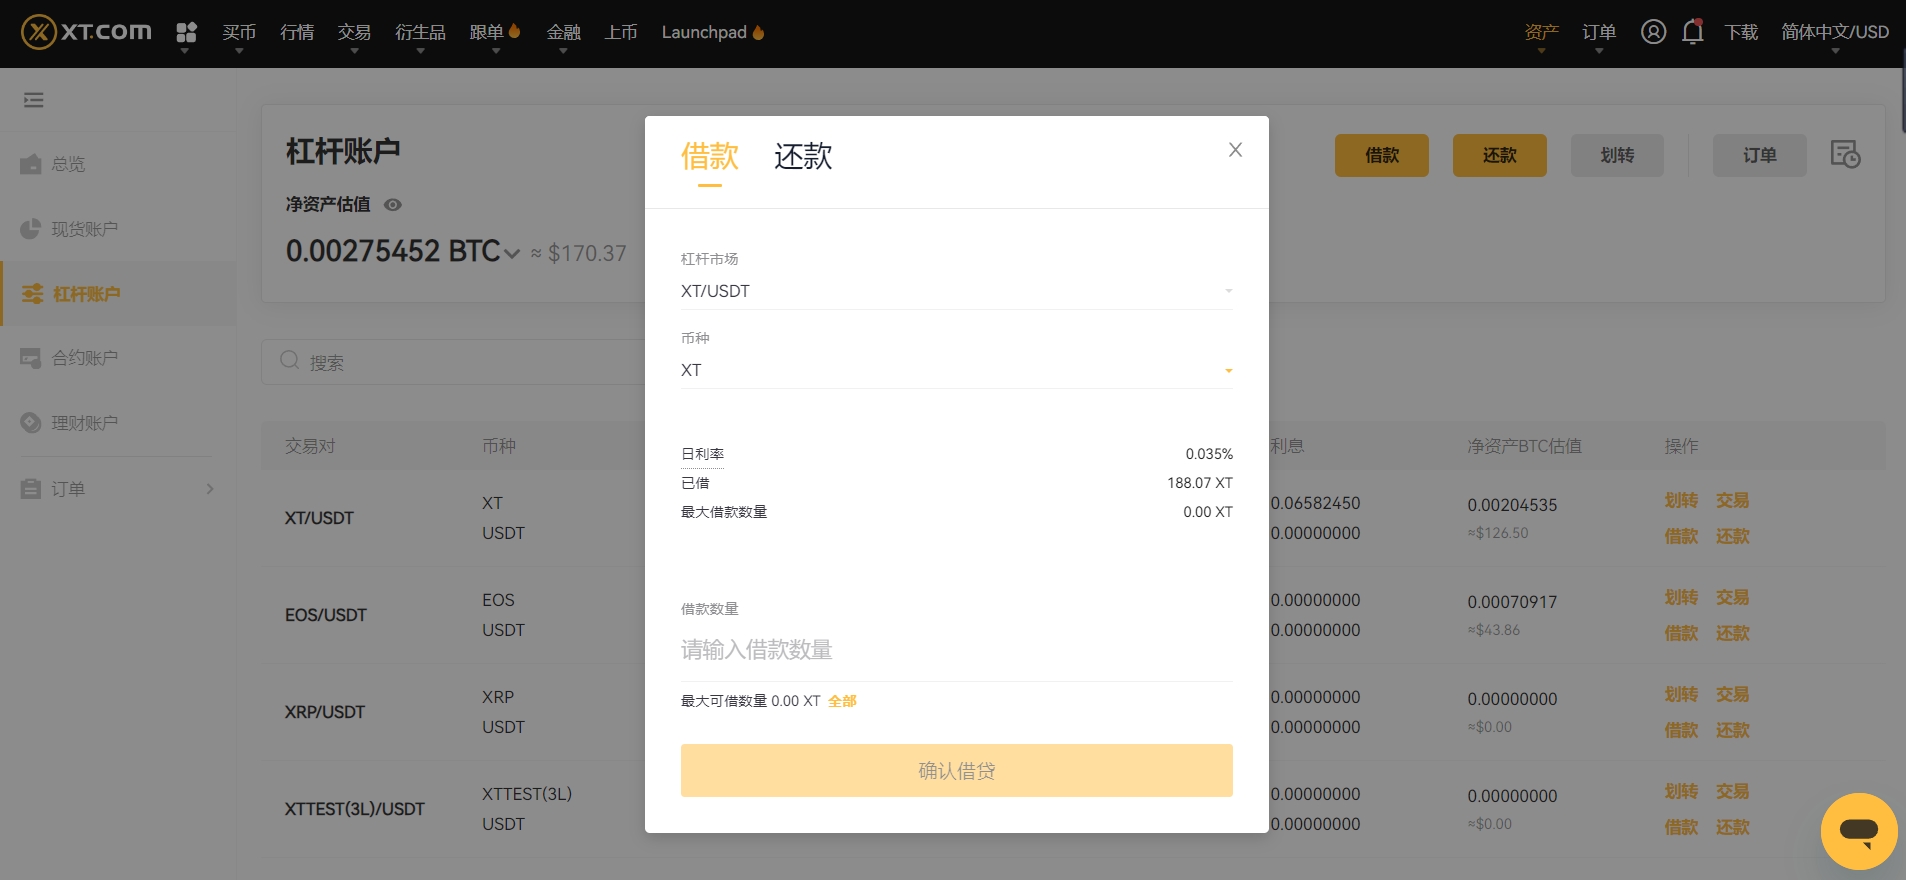The width and height of the screenshot is (1906, 880).
Task: Click the XRP/USDT trading pair cell
Action: pos(325,712)
